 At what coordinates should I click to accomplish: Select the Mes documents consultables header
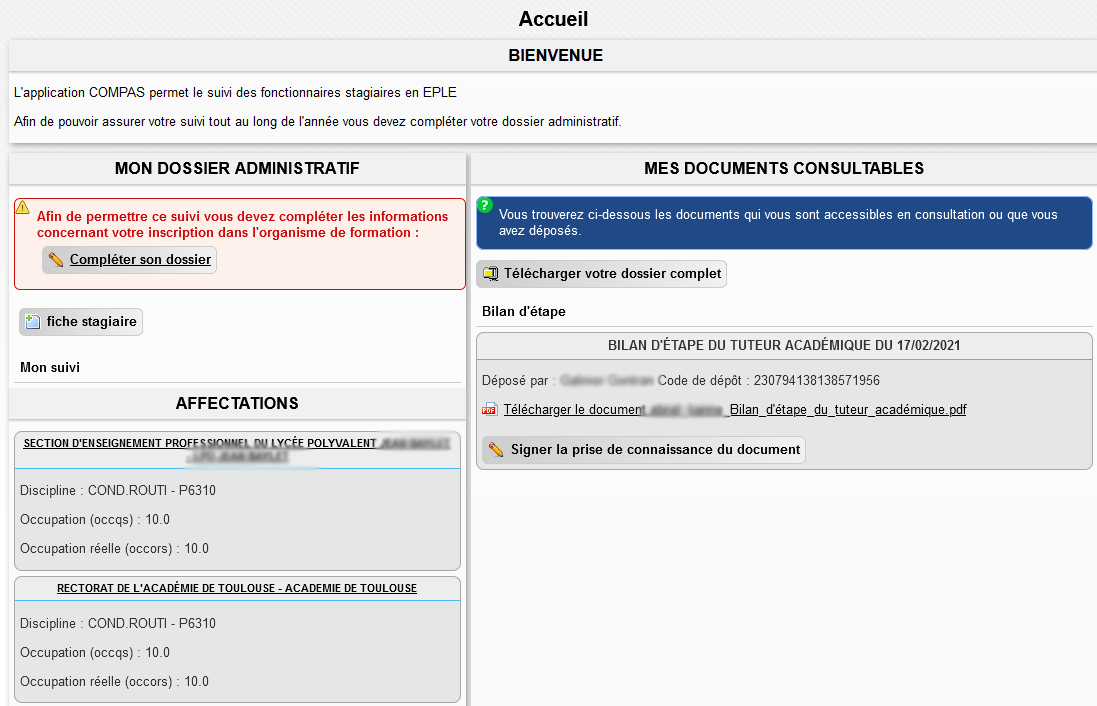[783, 168]
